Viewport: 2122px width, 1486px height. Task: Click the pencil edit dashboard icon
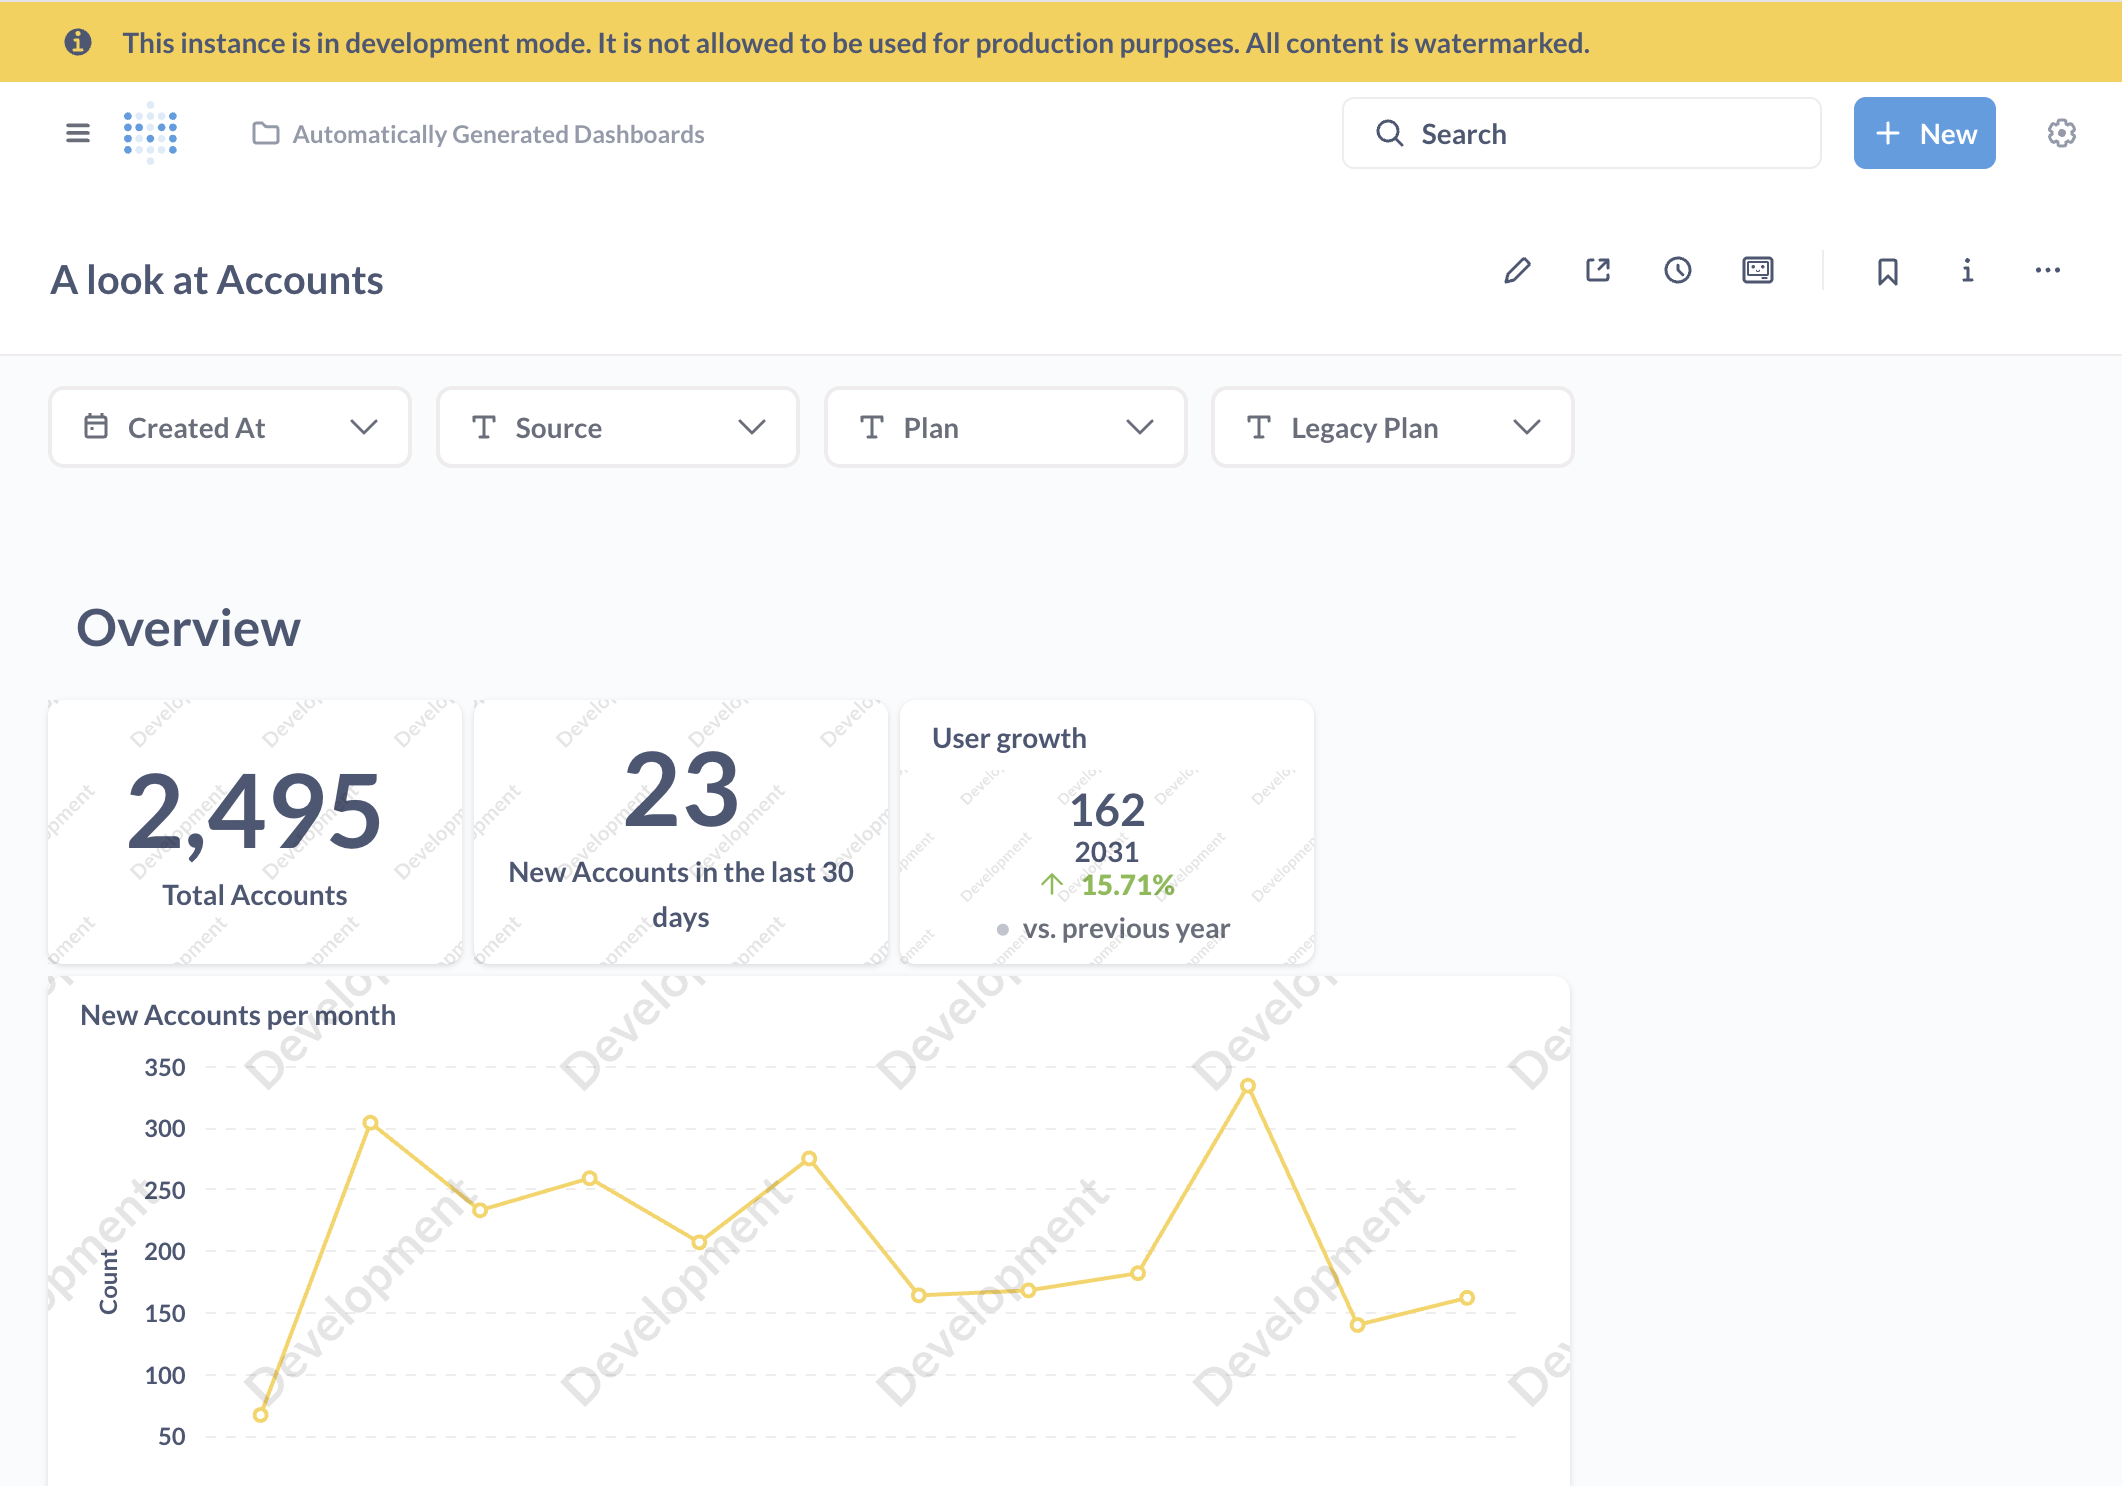tap(1517, 271)
